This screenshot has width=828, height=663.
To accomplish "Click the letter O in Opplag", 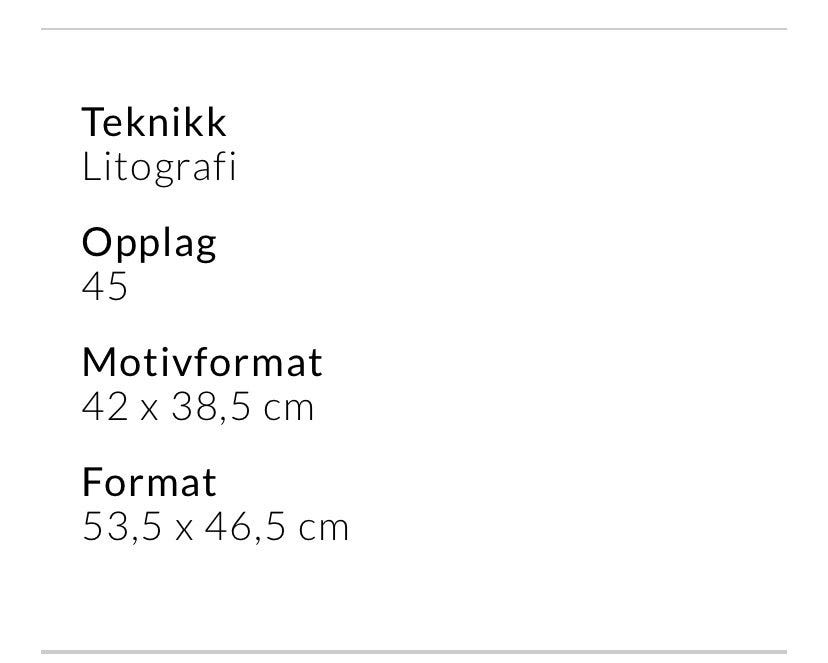I will pos(97,242).
